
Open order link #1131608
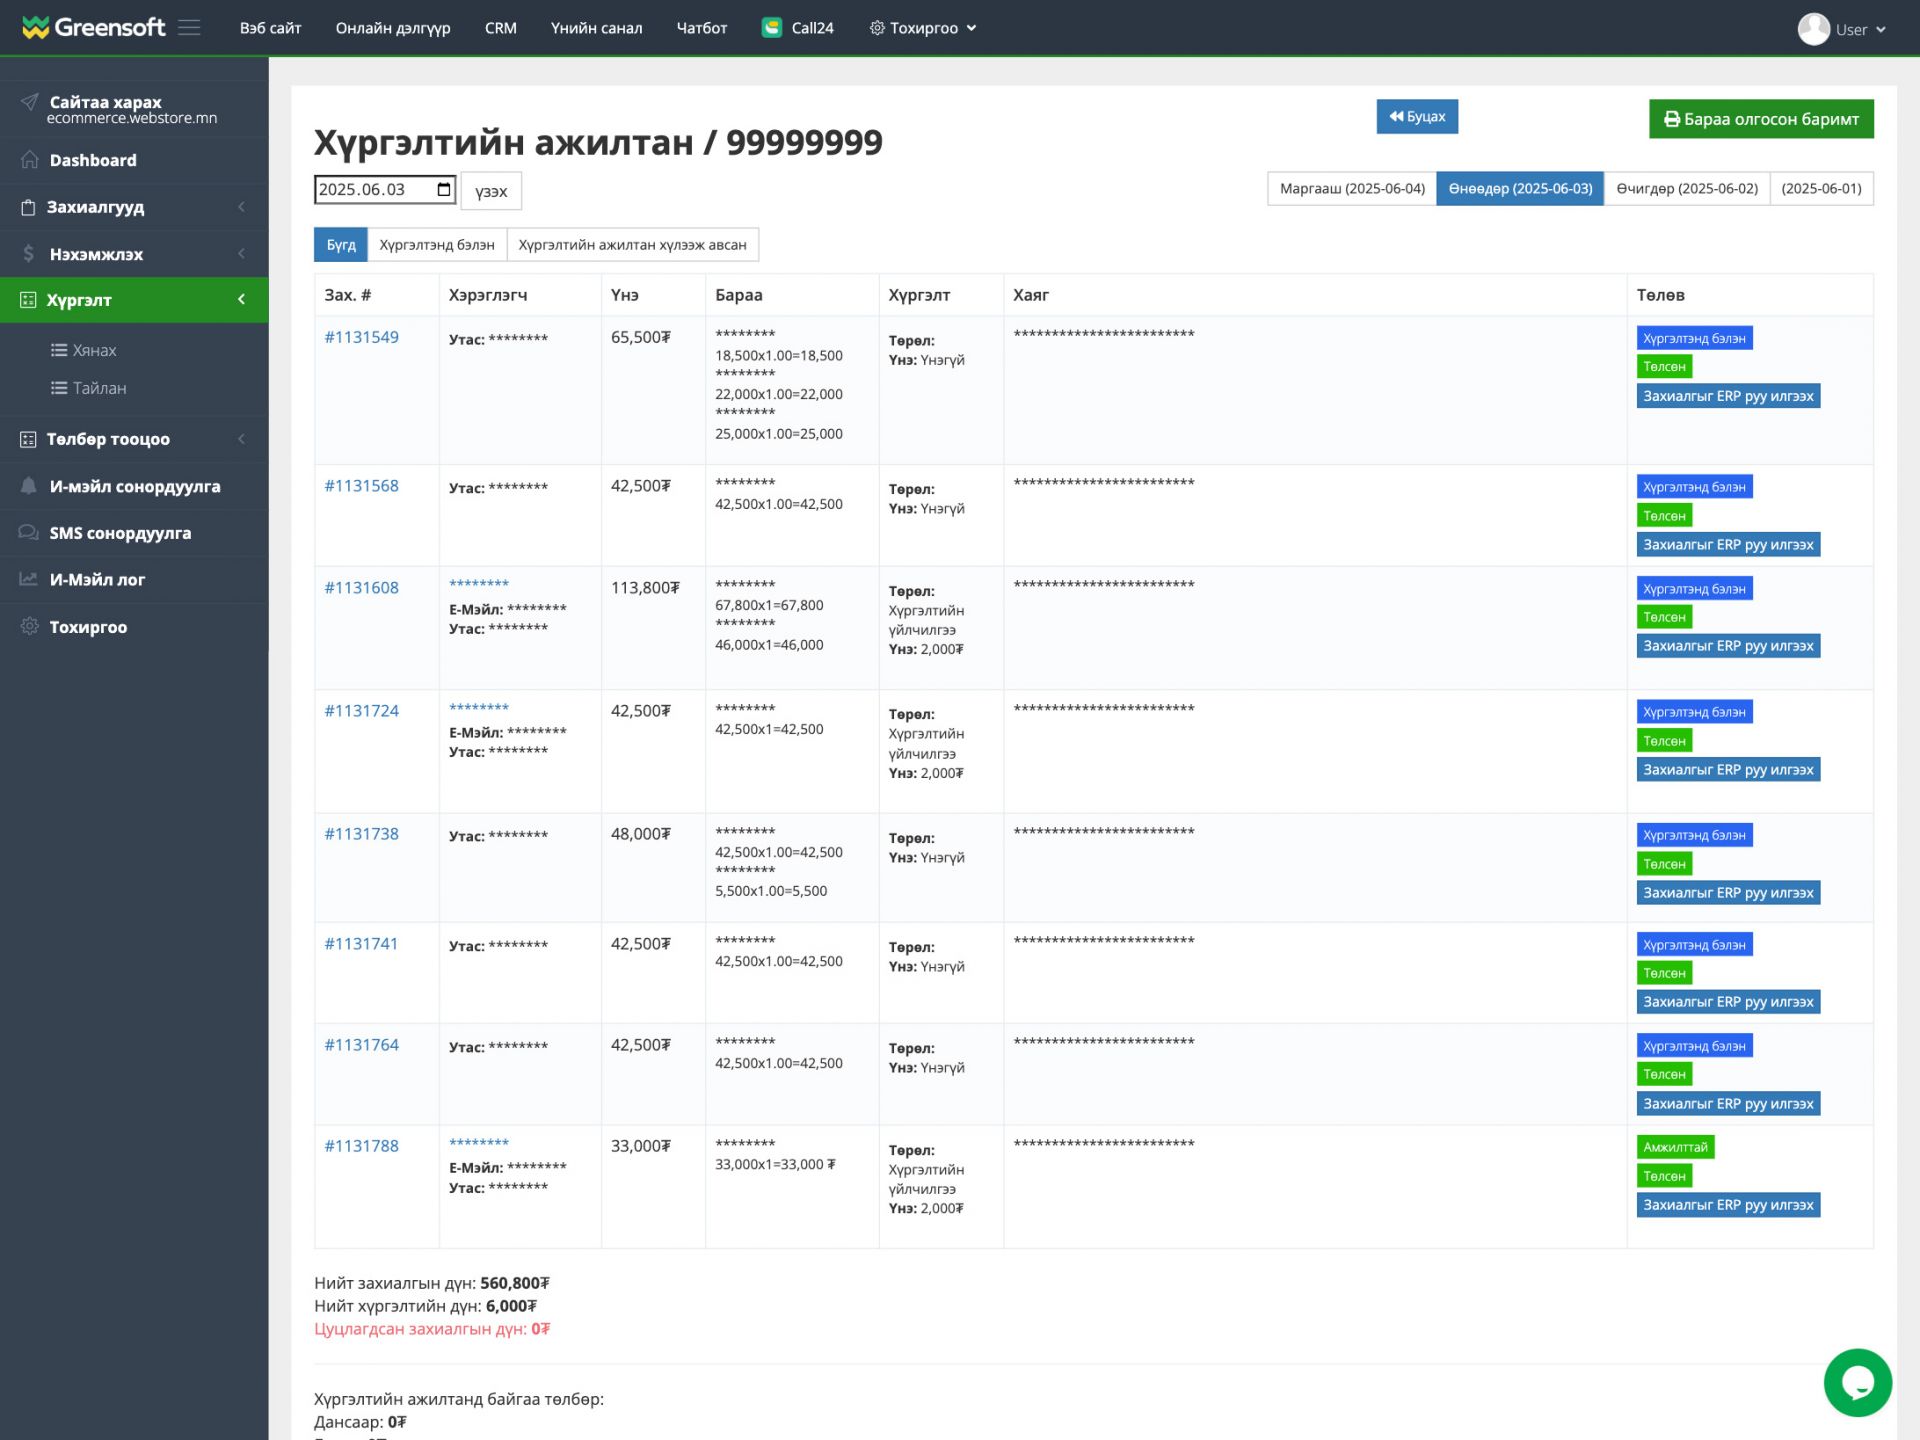[x=361, y=588]
